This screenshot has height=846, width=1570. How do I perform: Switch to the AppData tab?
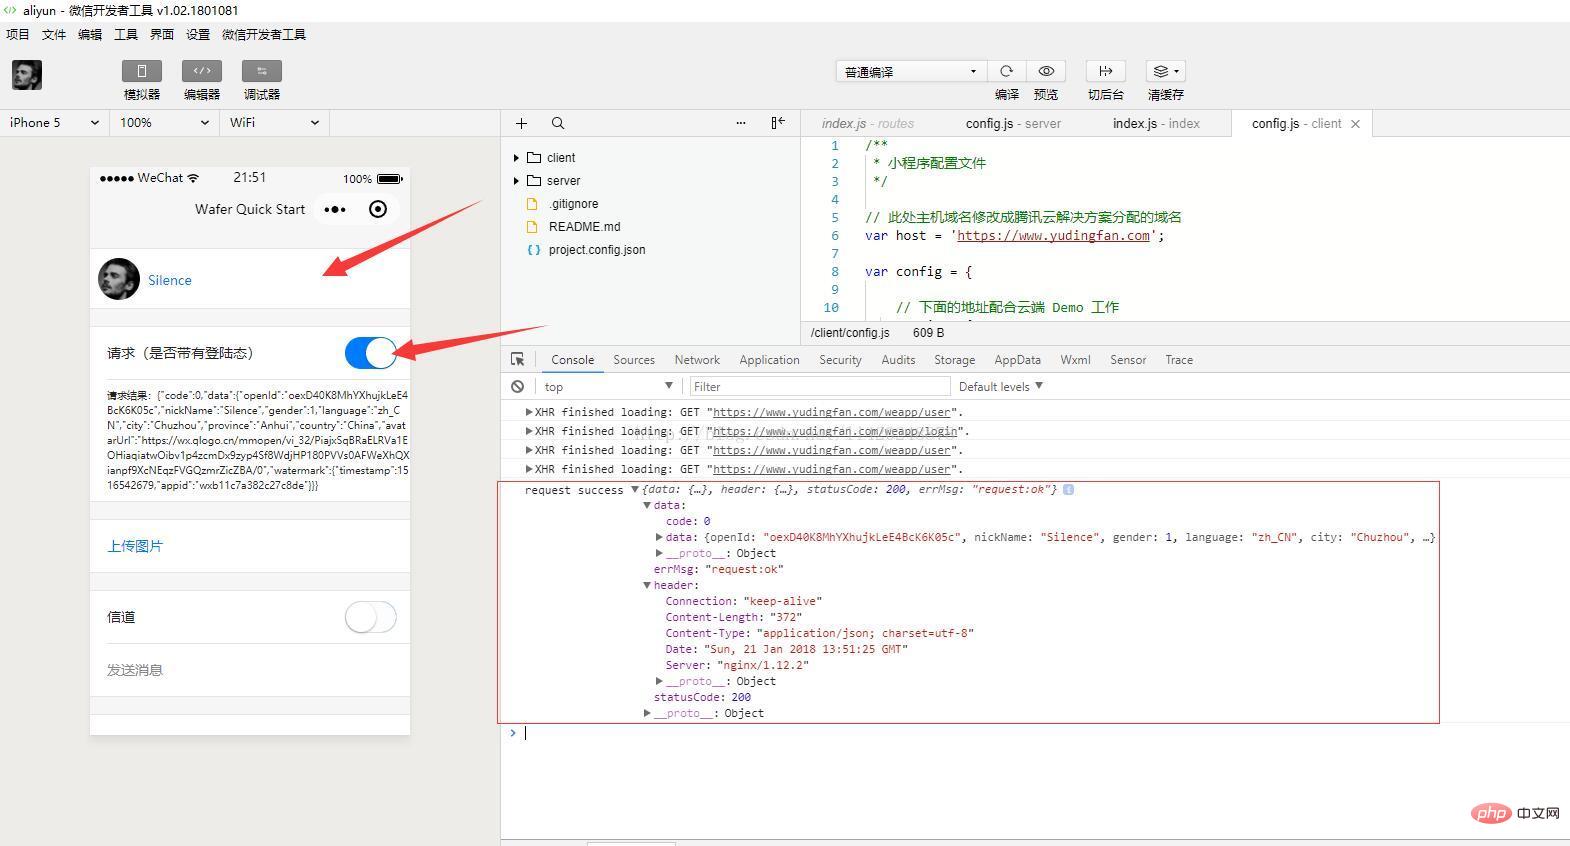click(1018, 360)
